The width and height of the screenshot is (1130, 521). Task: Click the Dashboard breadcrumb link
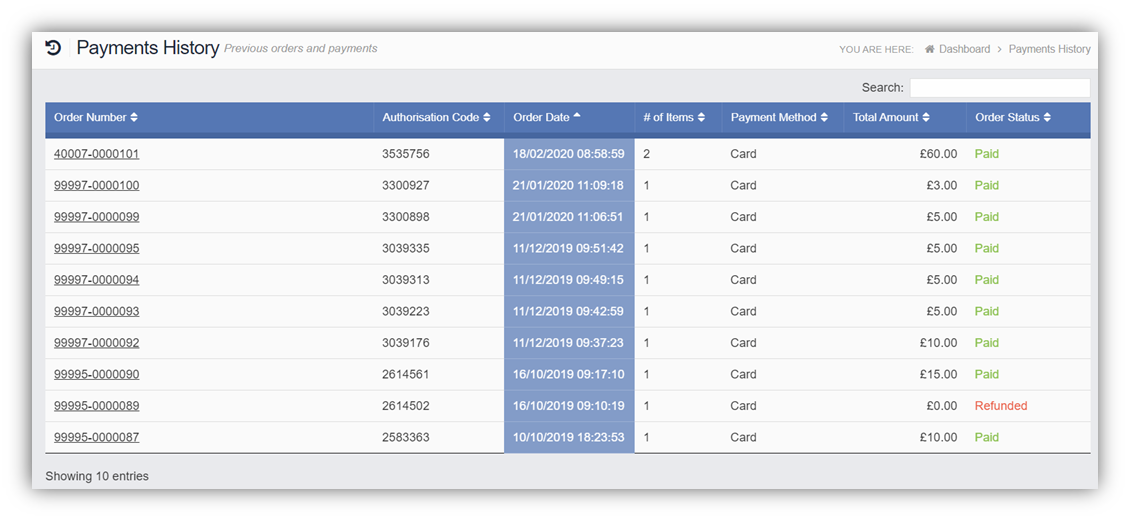(x=964, y=49)
